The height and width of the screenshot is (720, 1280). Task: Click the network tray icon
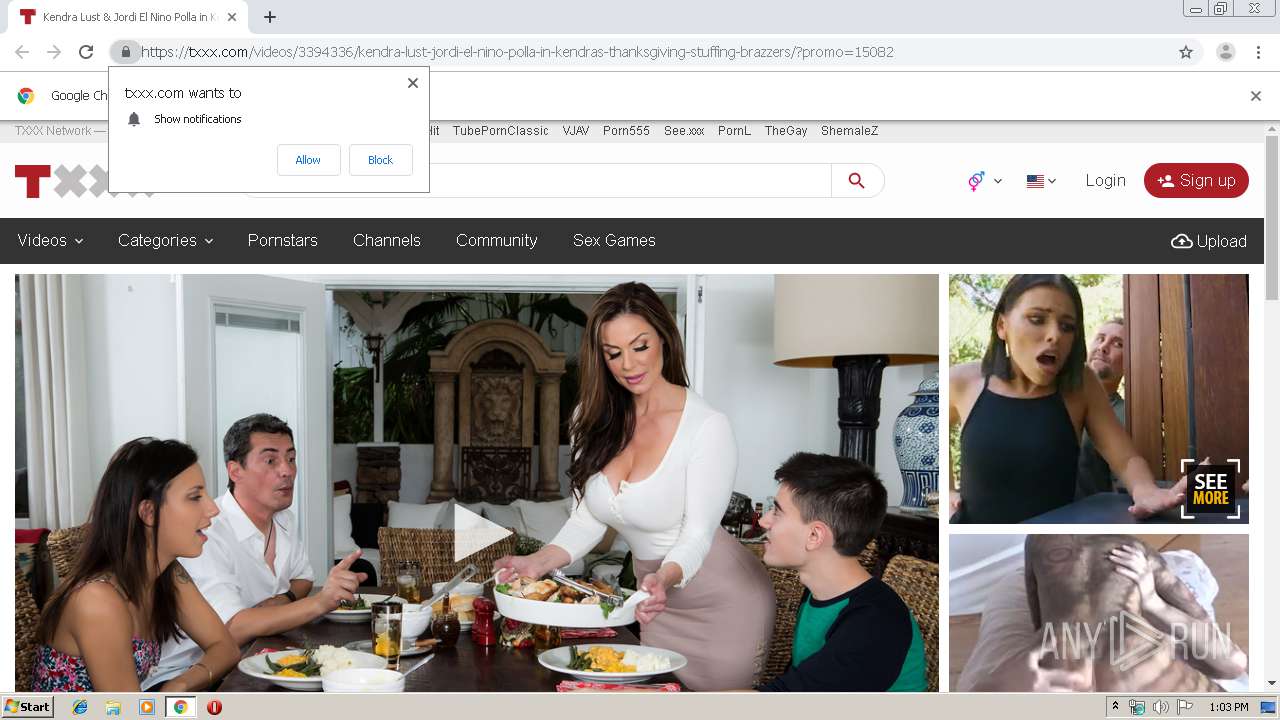point(1137,707)
